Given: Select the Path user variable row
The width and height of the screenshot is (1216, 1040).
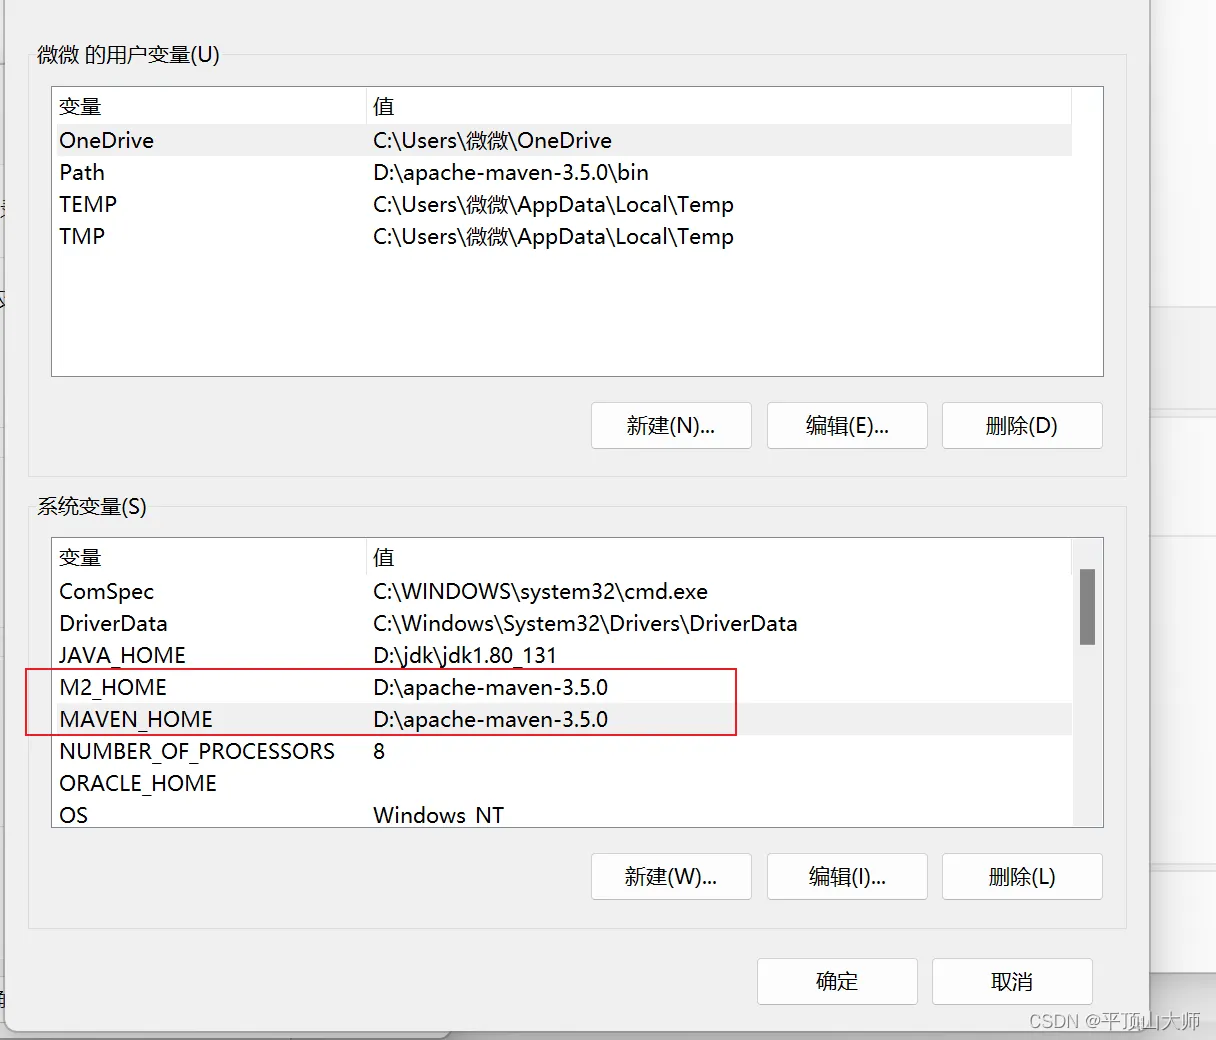Looking at the screenshot, I should tap(562, 172).
